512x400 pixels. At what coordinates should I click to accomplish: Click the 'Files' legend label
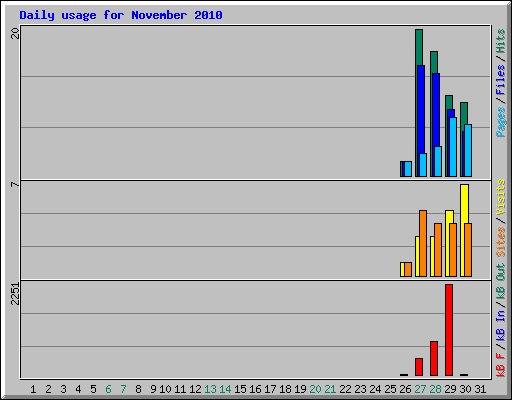click(501, 80)
